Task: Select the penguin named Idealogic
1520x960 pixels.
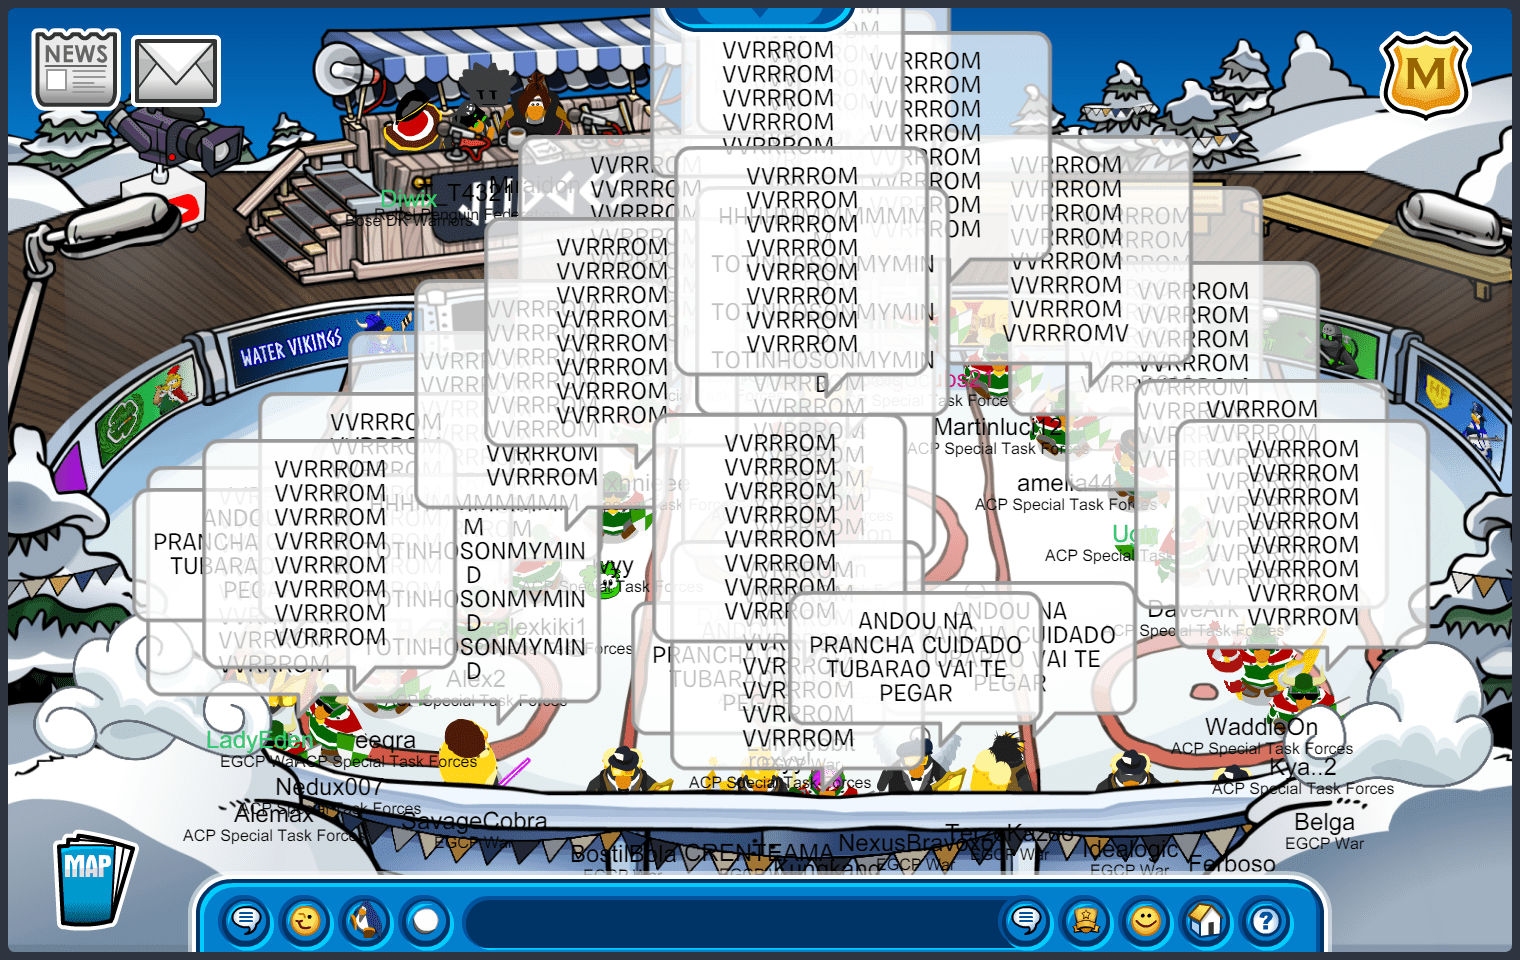Action: (x=1131, y=849)
